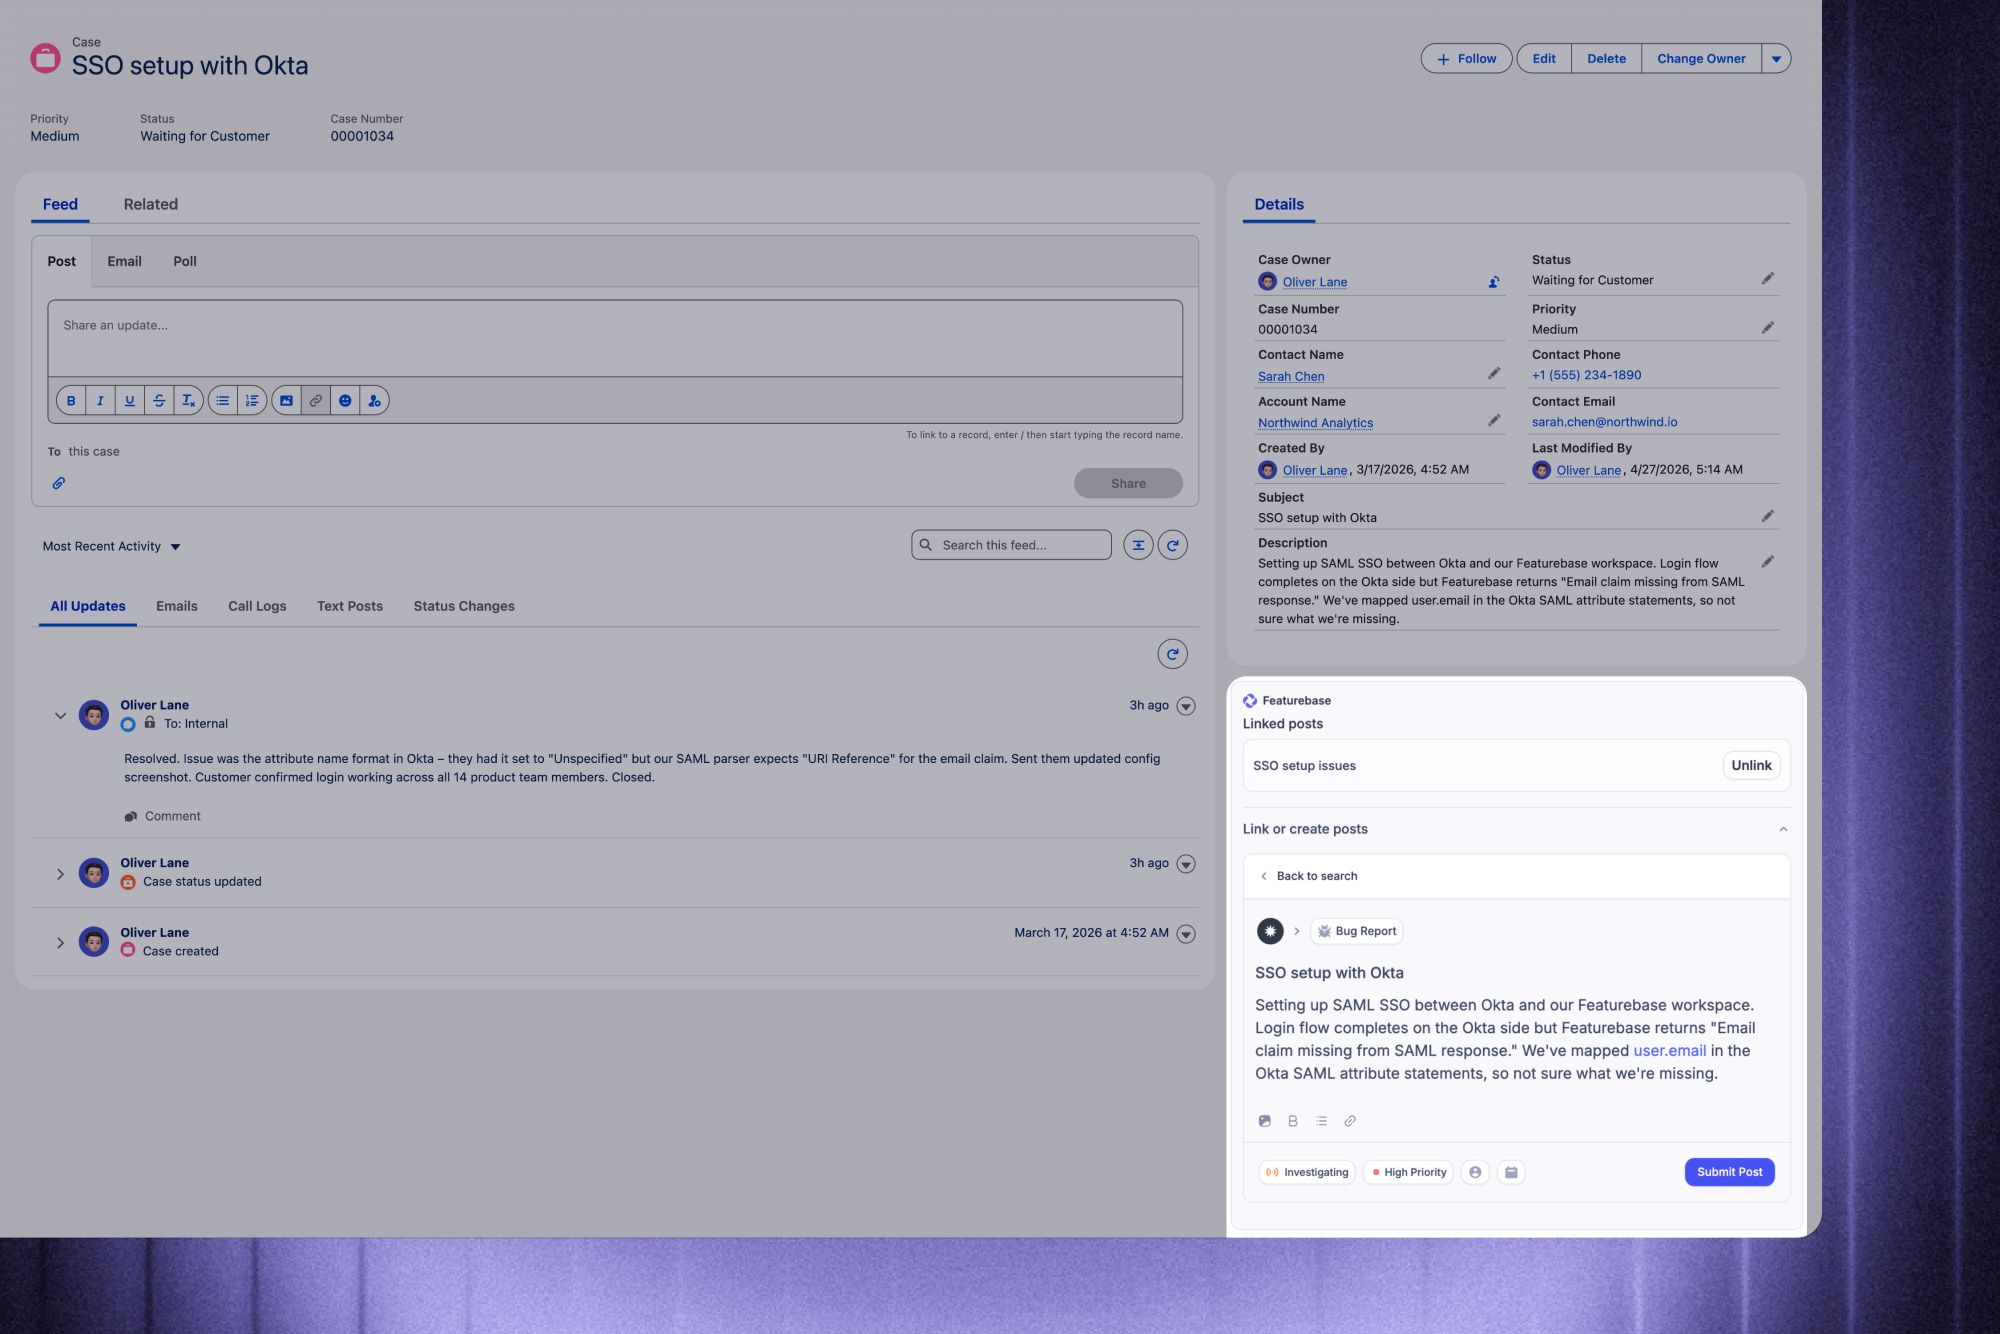The image size is (2000, 1334).
Task: Insert a list in the Featurebase post editor
Action: (x=1321, y=1121)
